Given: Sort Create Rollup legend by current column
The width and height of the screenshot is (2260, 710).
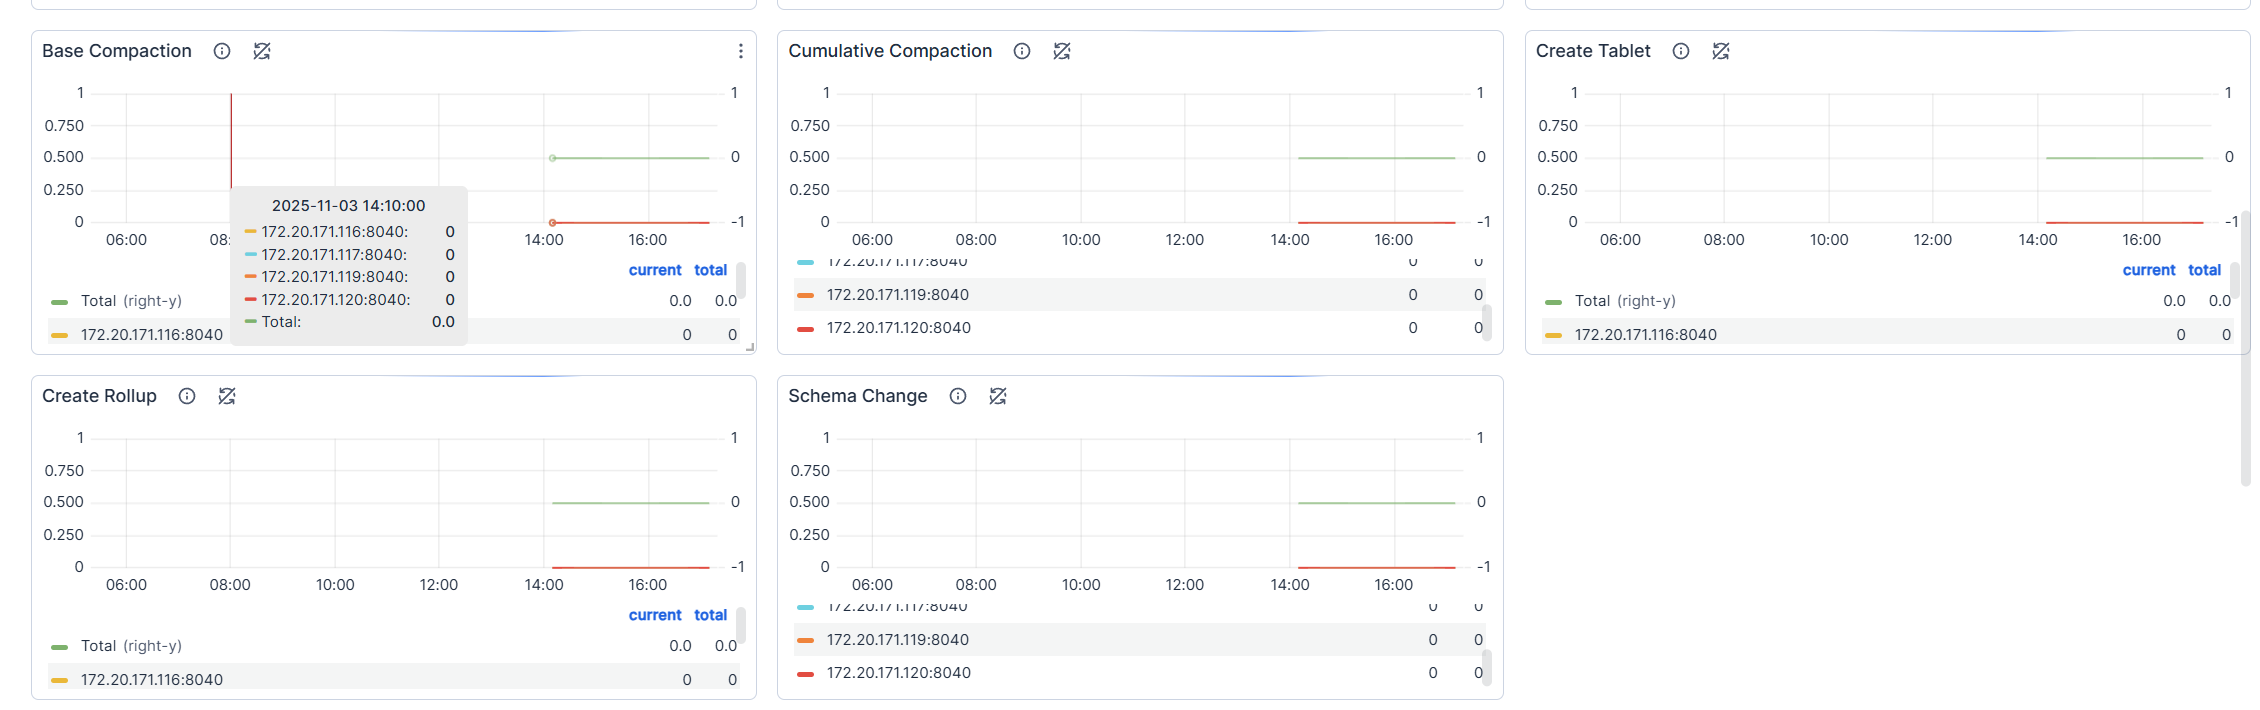Looking at the screenshot, I should point(654,615).
